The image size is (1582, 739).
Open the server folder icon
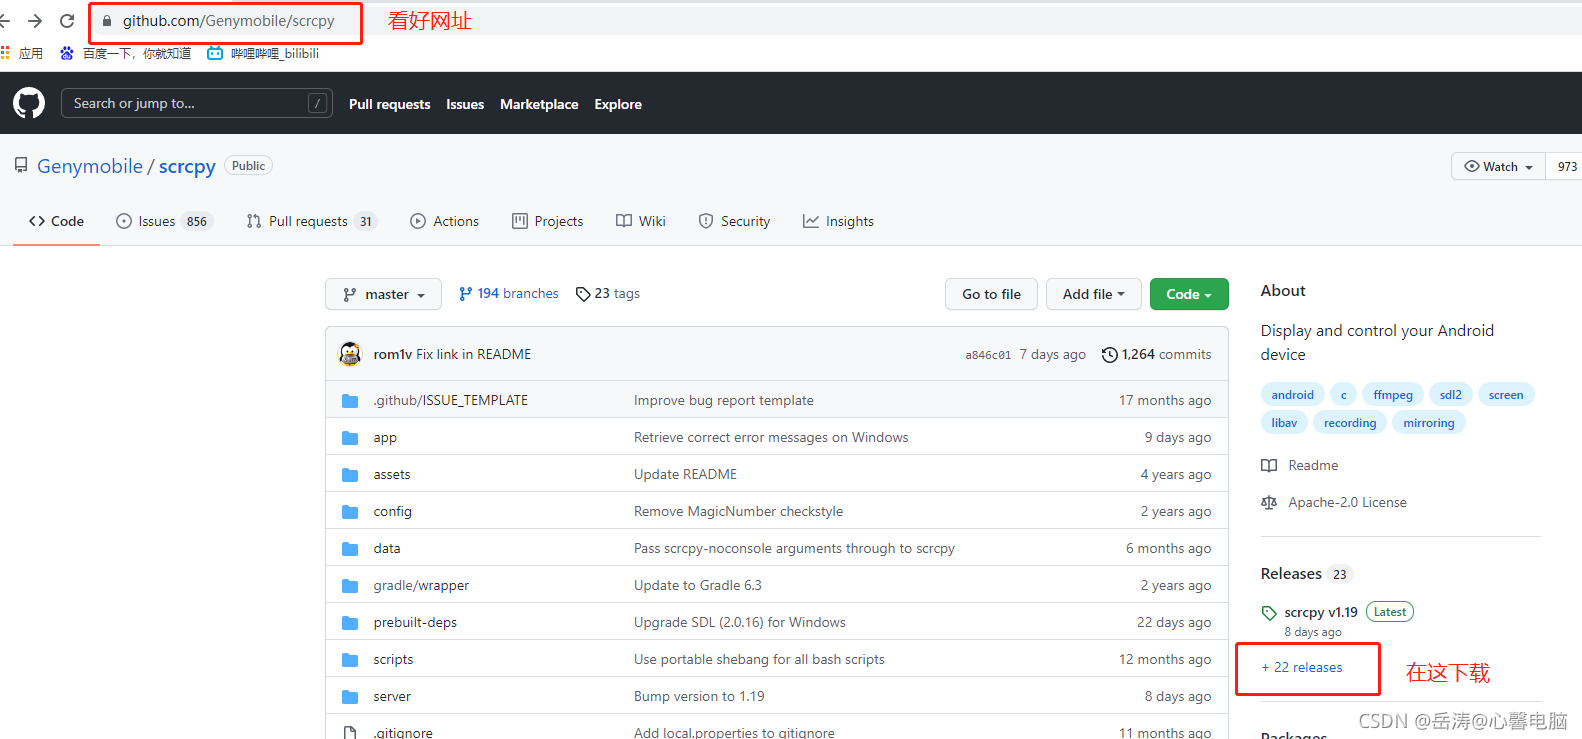point(350,697)
